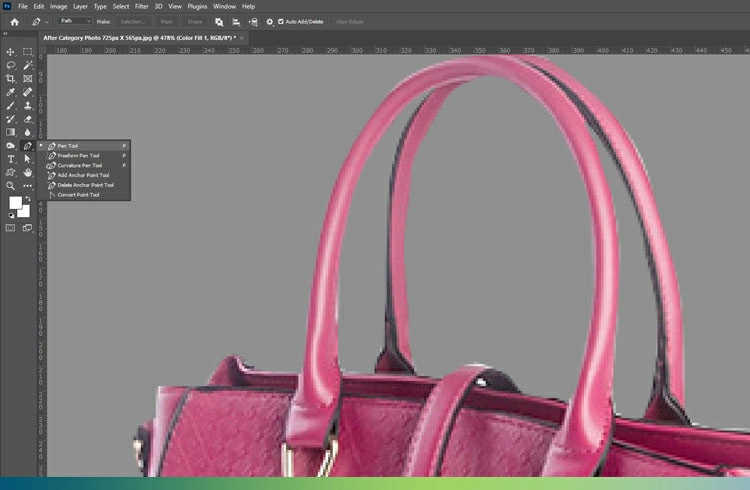
Task: Select the Frame tool
Action: point(28,78)
